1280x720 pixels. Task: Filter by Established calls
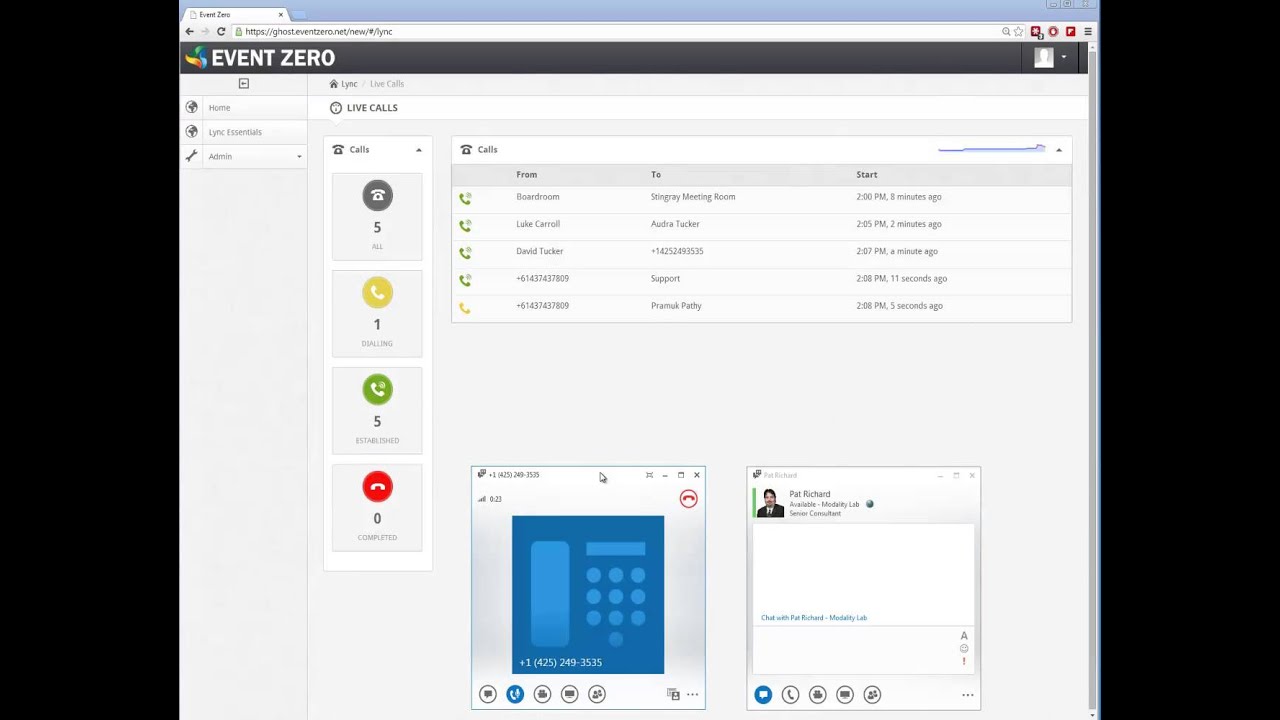tap(377, 410)
